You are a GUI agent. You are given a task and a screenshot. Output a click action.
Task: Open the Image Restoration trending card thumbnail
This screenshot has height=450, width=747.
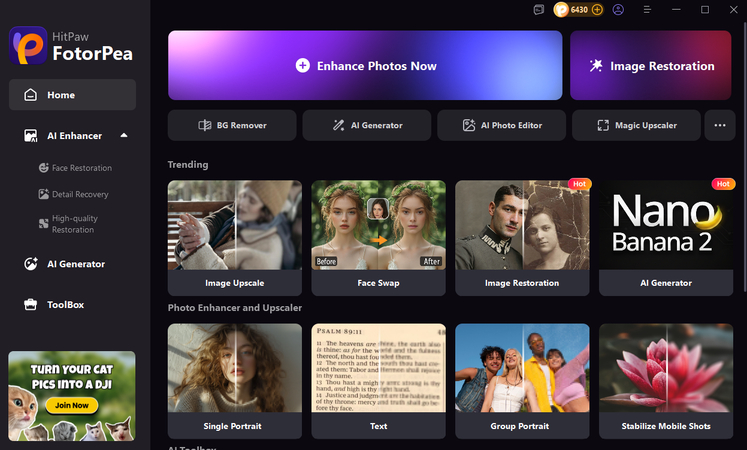pos(522,225)
